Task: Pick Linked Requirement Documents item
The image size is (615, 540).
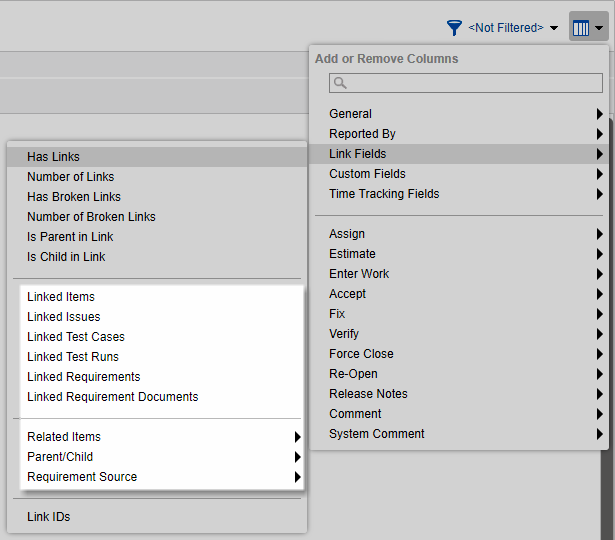Action: tap(112, 397)
